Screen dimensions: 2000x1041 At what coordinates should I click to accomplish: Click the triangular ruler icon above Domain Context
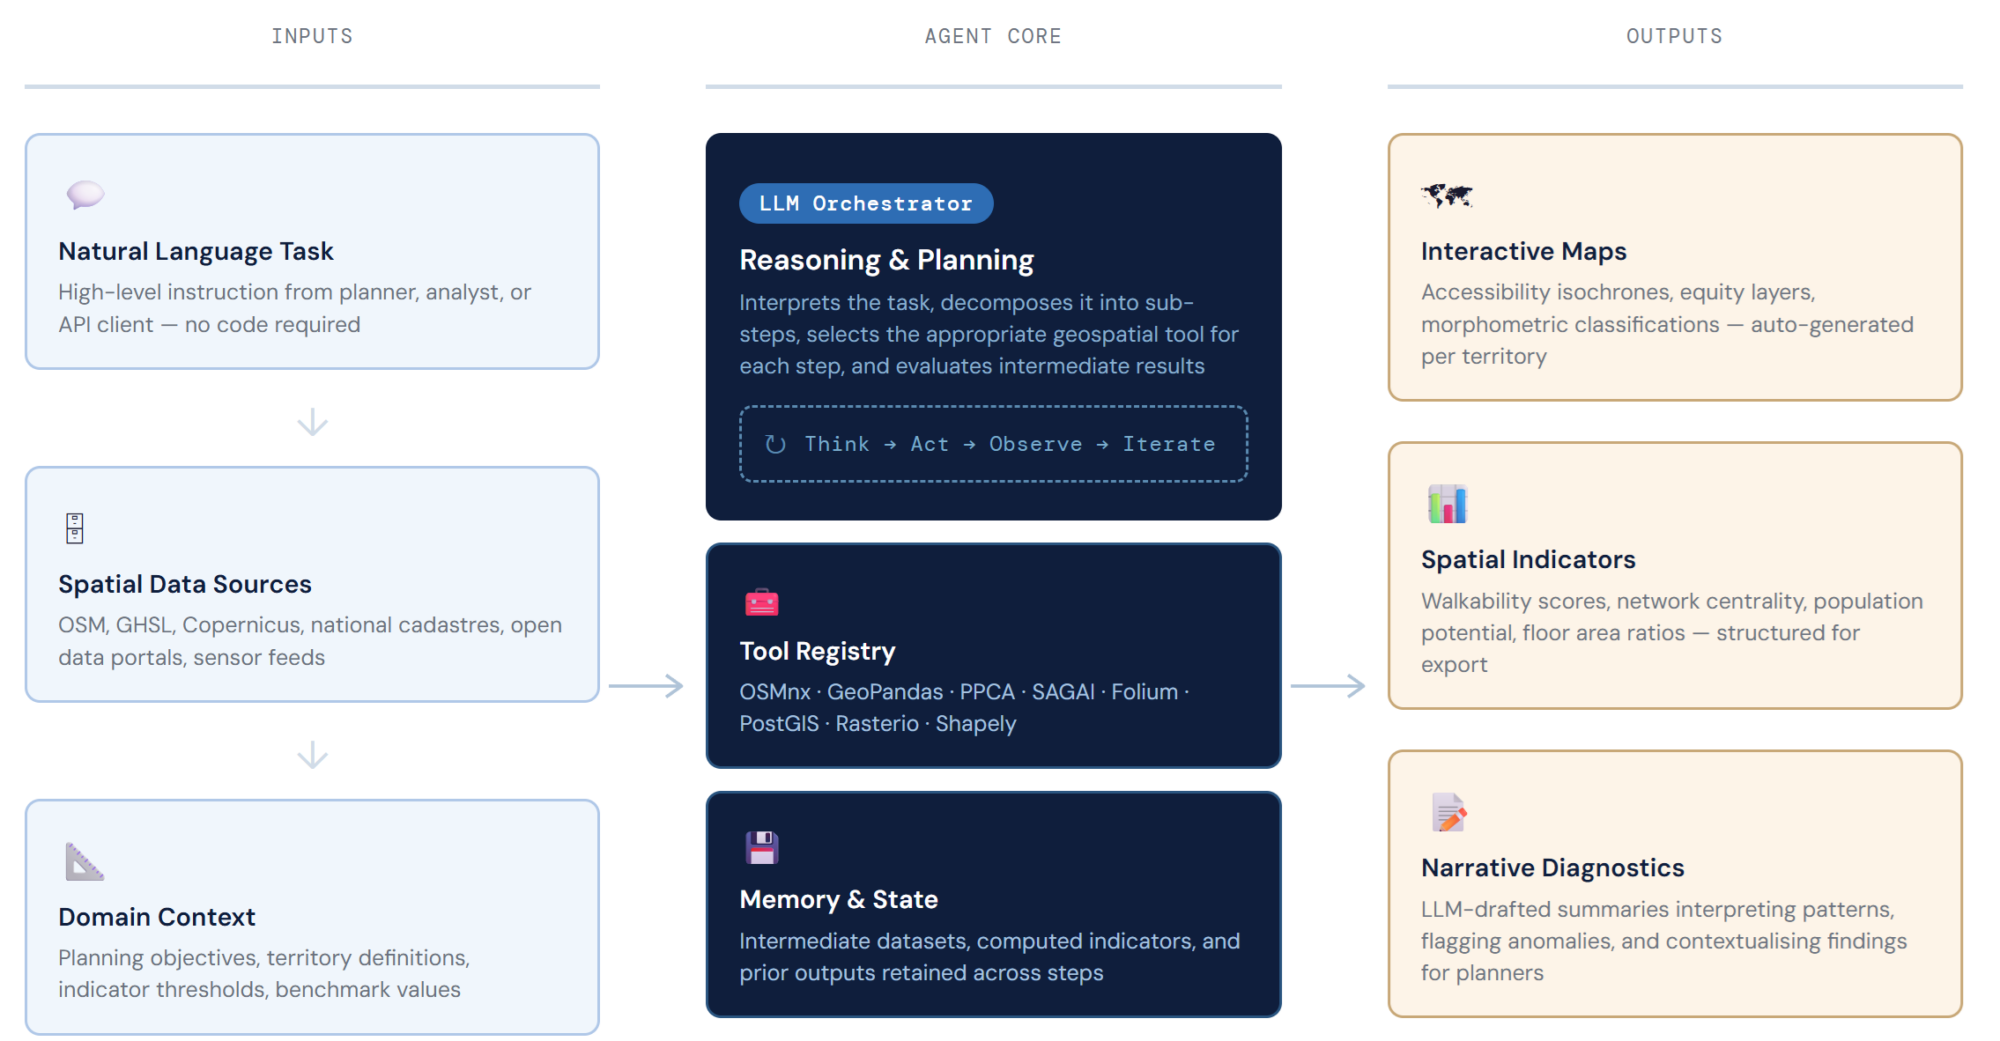click(84, 861)
